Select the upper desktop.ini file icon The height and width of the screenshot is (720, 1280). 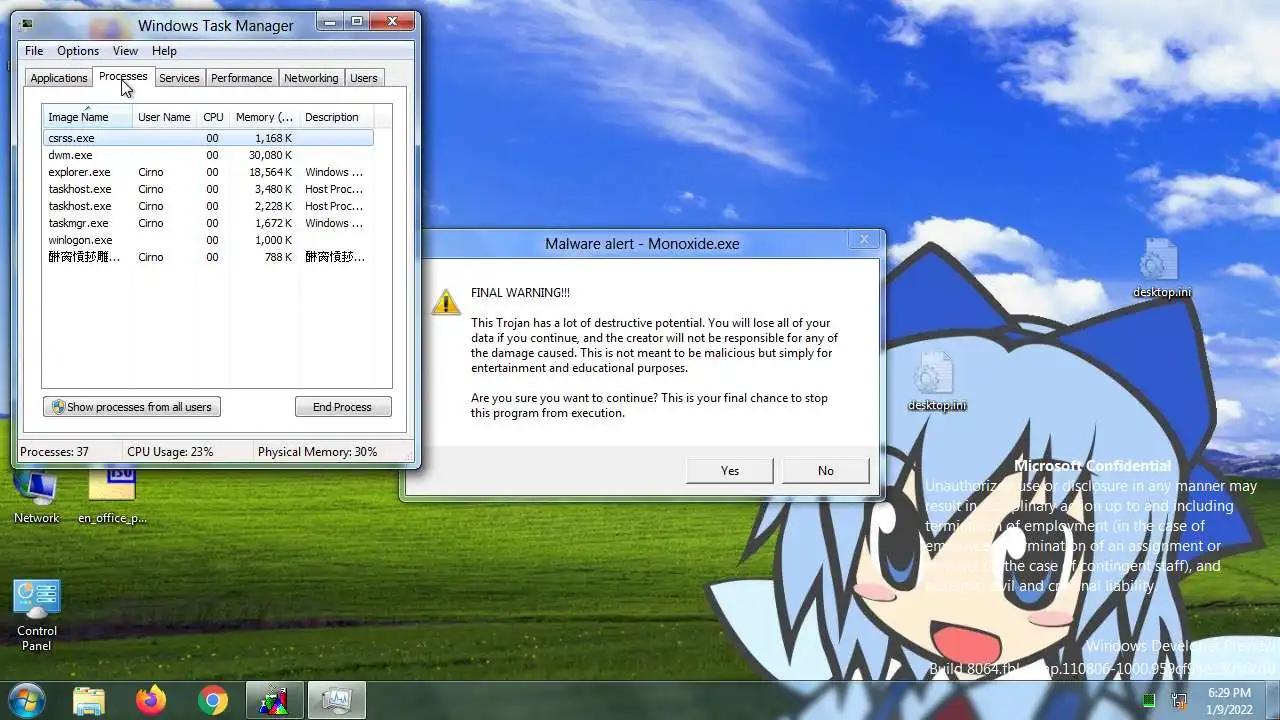(1161, 268)
